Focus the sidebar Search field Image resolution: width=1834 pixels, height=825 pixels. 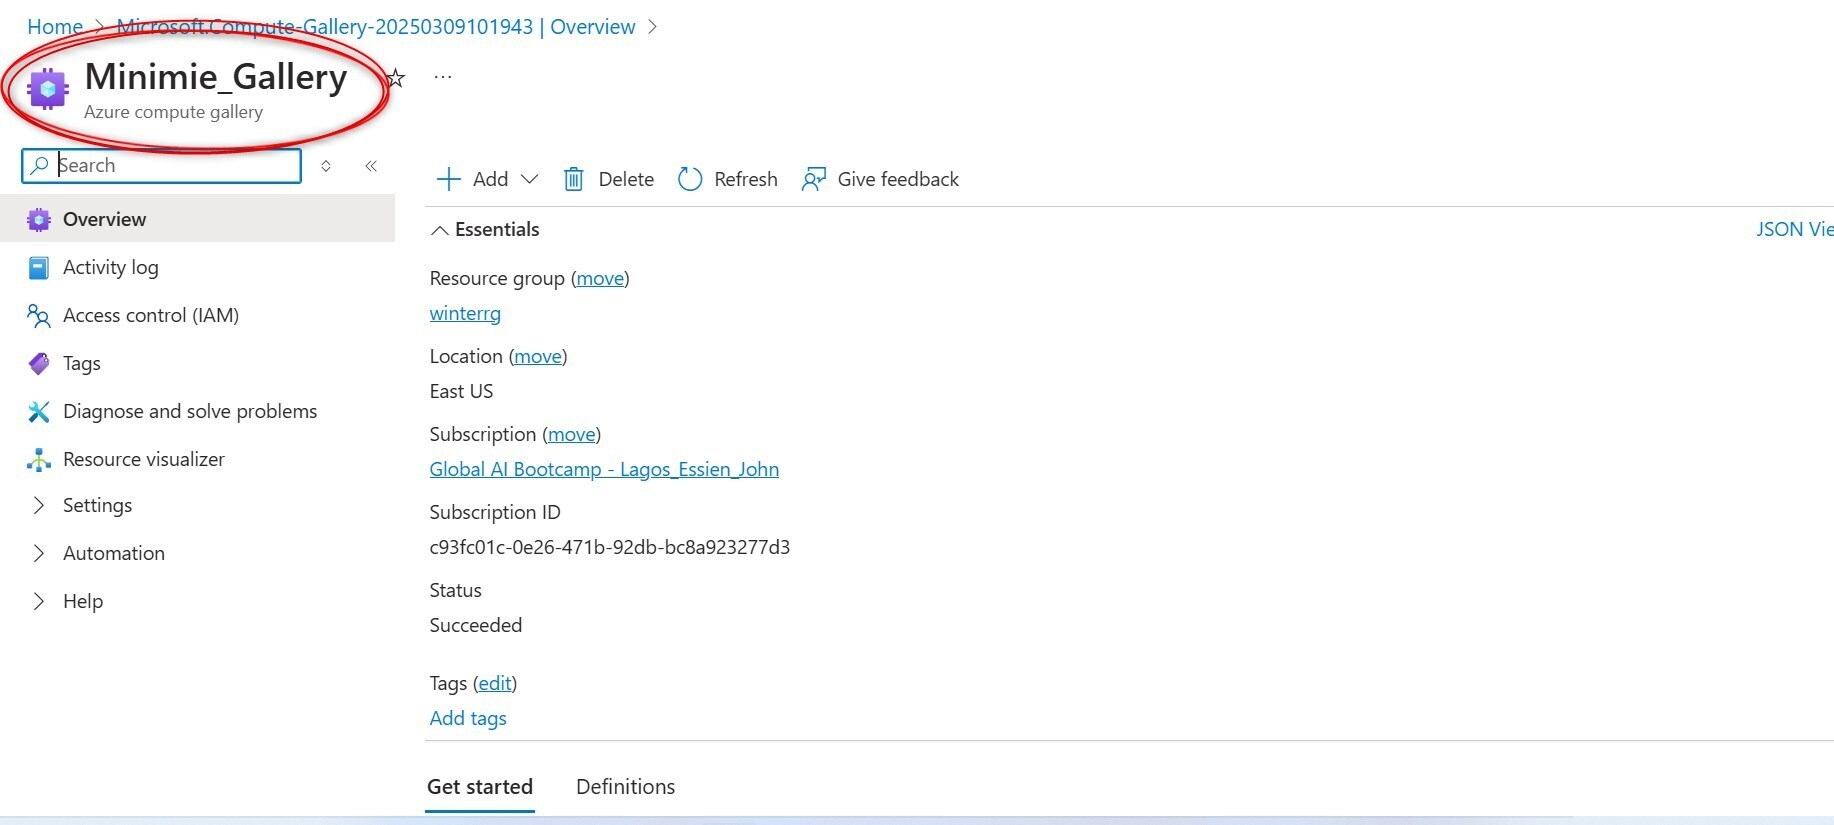point(161,165)
